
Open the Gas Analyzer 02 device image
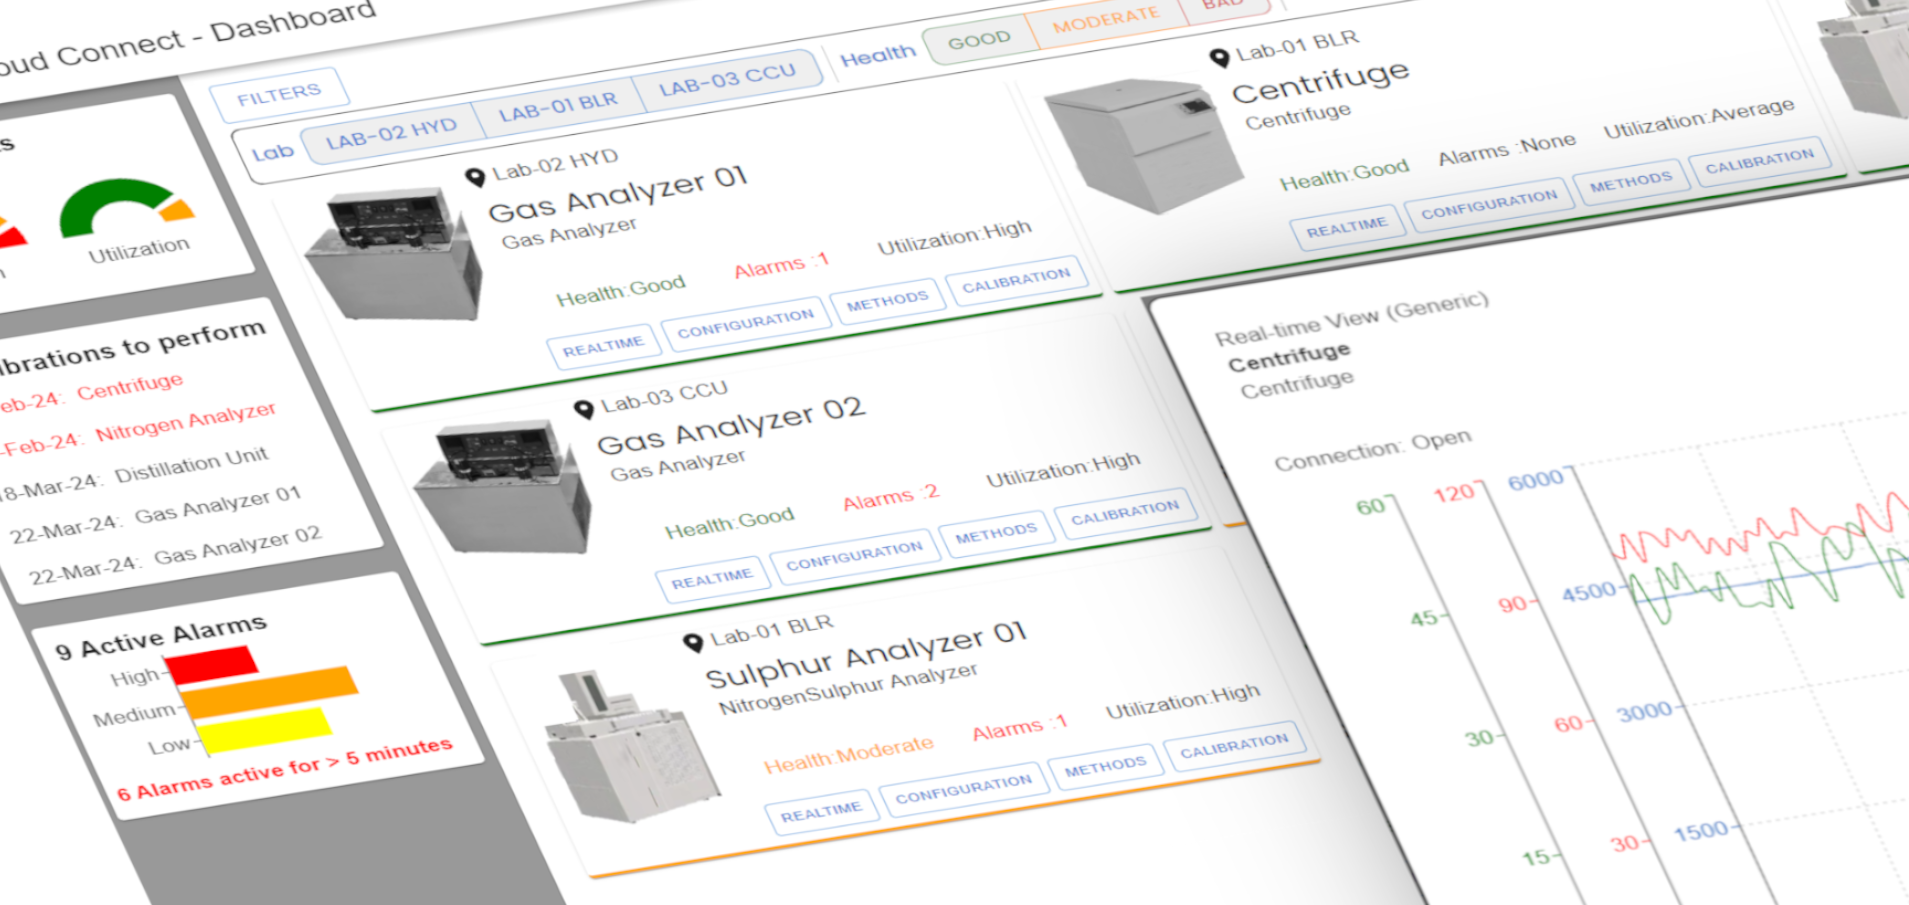503,488
